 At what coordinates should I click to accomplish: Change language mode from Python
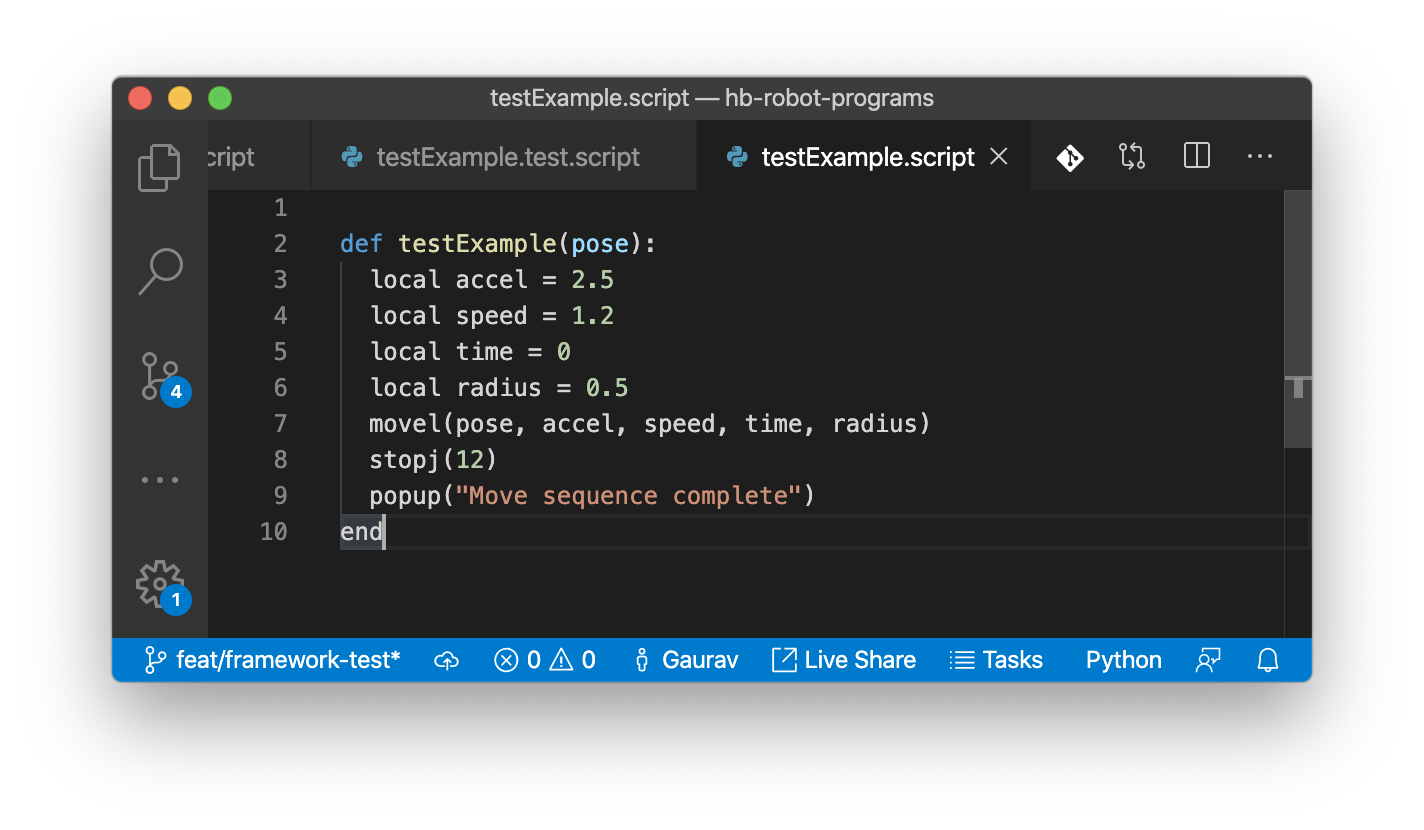pos(1123,660)
